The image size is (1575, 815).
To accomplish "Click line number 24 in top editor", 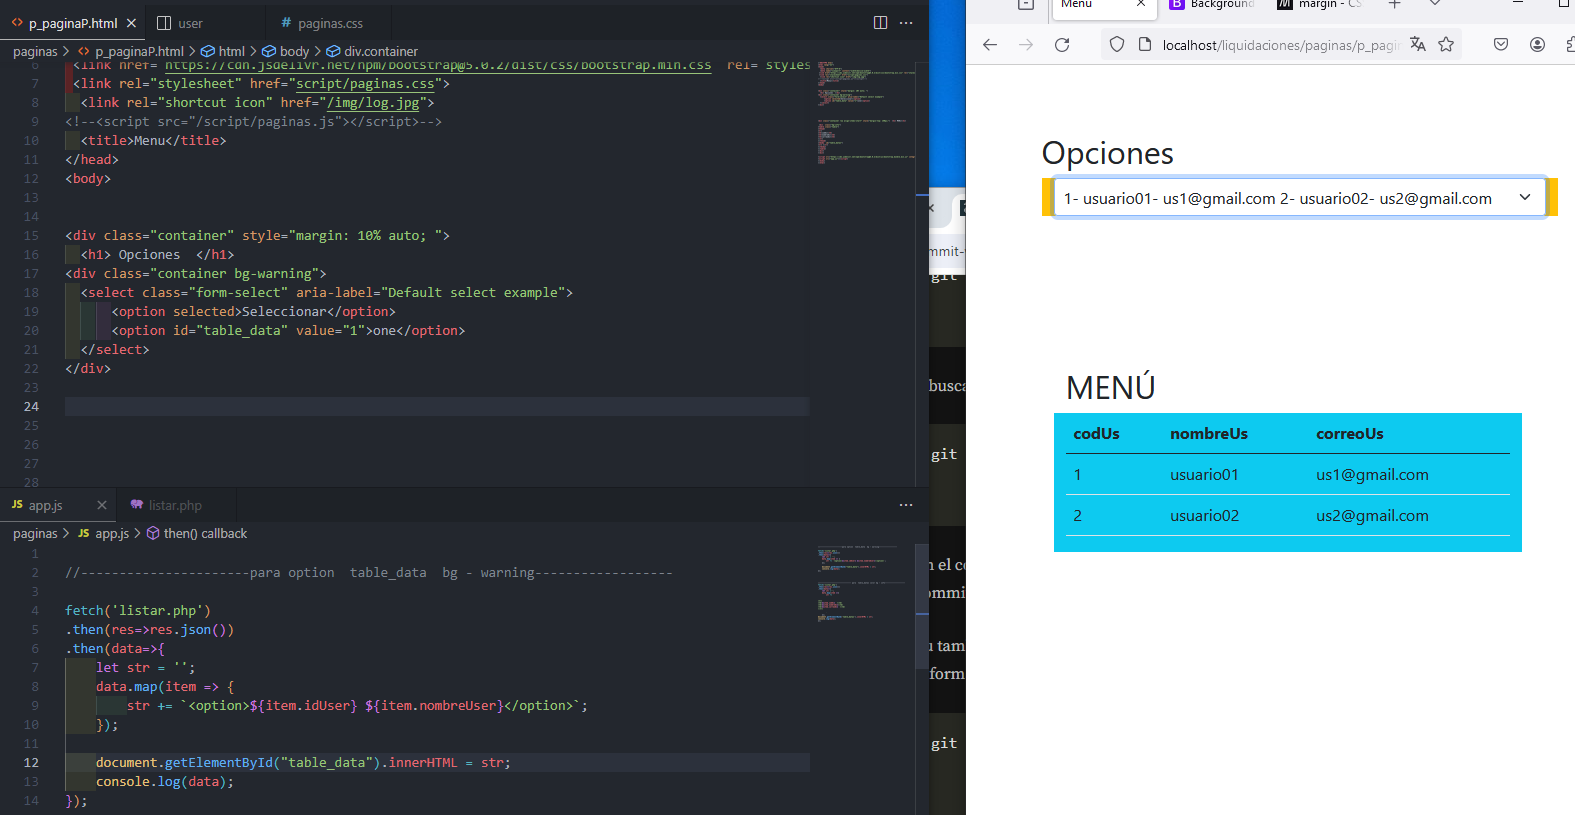I will 31,406.
